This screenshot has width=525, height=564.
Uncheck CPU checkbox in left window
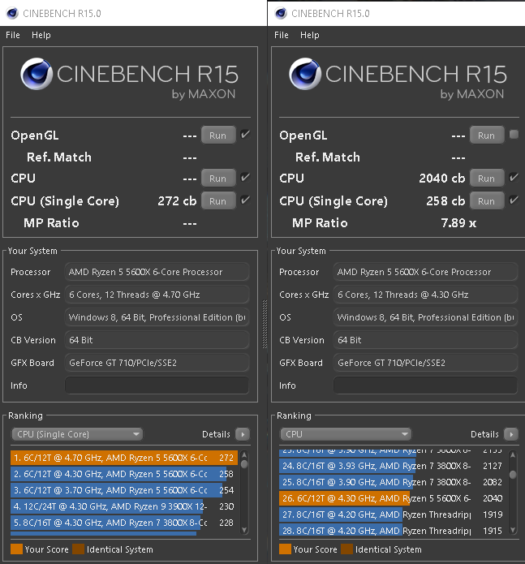click(x=245, y=177)
